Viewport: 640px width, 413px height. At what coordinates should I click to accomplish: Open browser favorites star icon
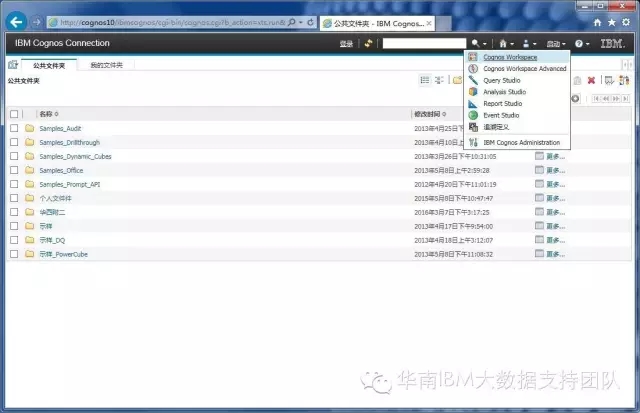point(611,22)
